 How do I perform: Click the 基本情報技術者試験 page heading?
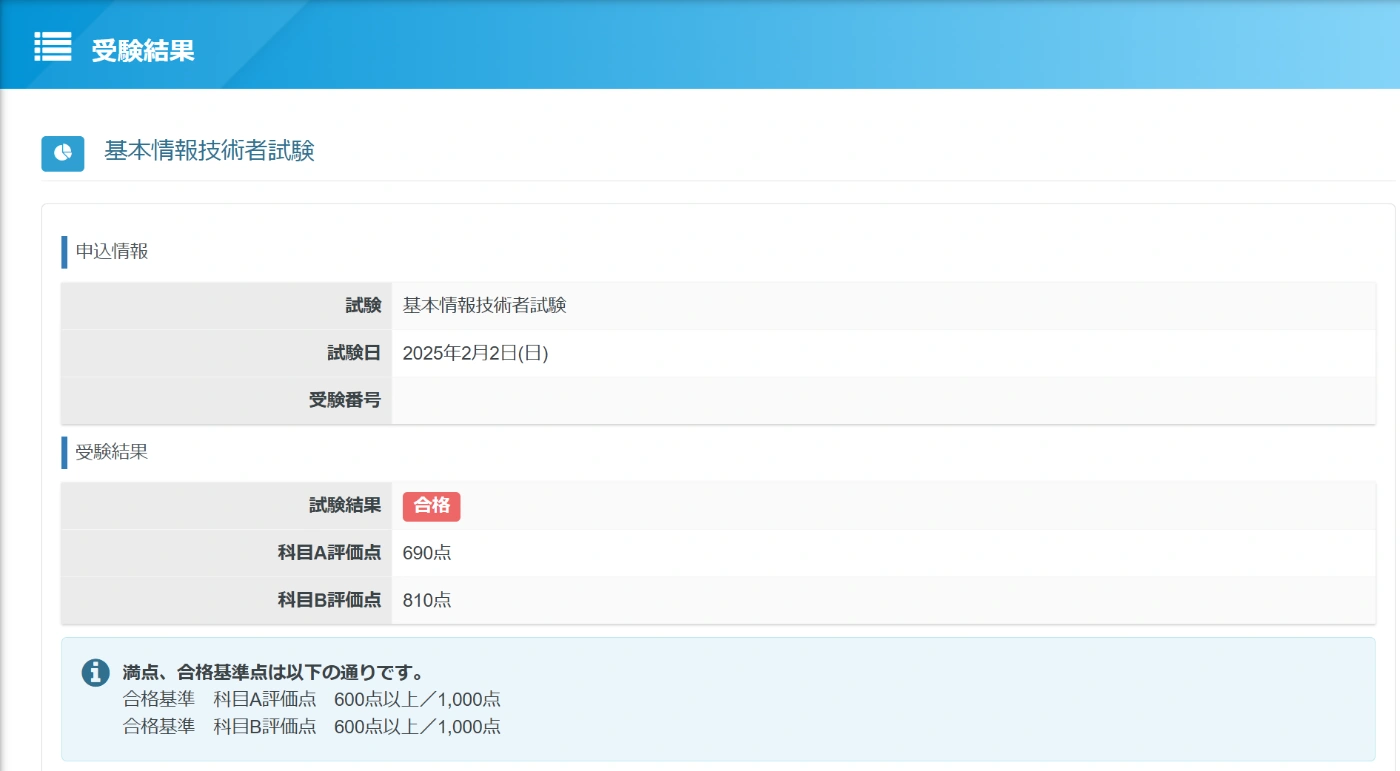pos(210,151)
